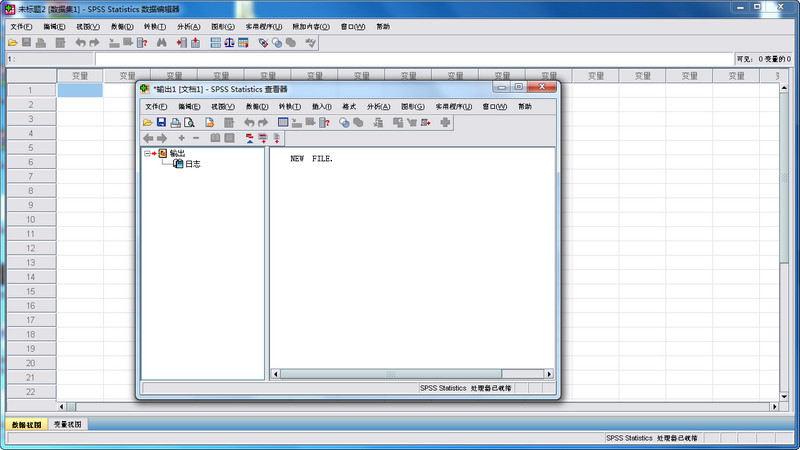Select 输出 root in outline tree

pos(177,153)
